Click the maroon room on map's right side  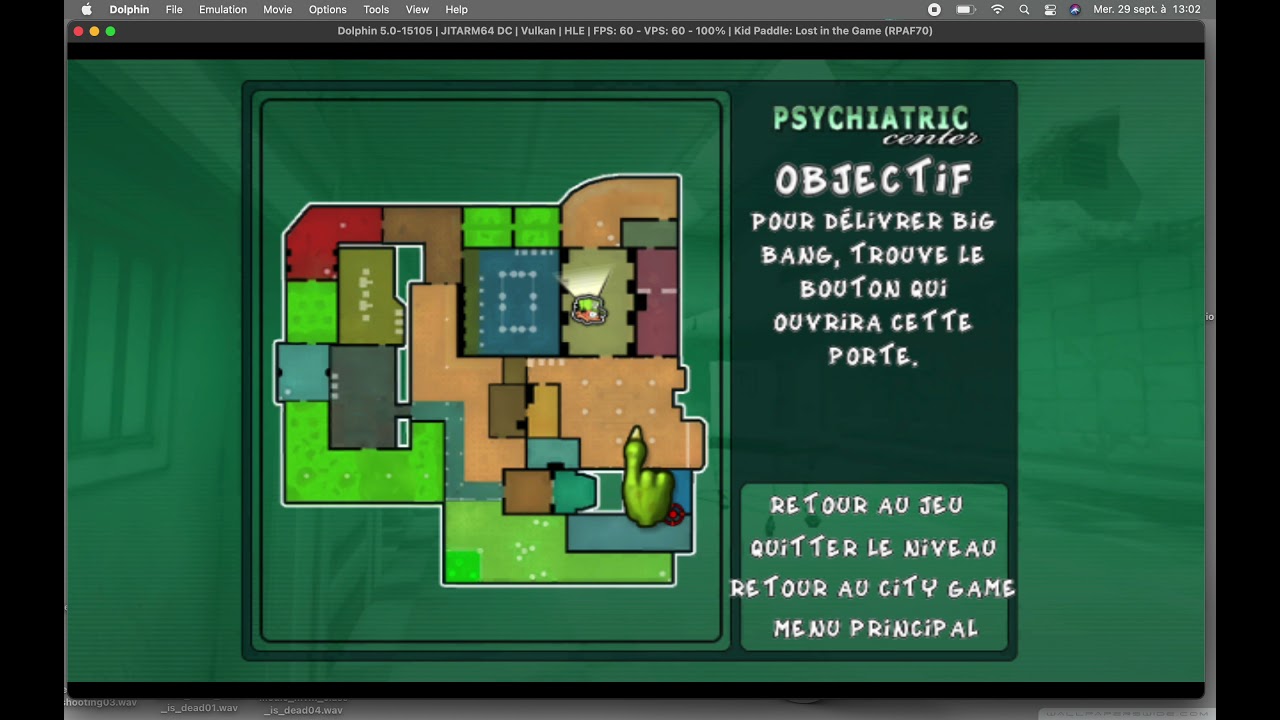click(657, 302)
